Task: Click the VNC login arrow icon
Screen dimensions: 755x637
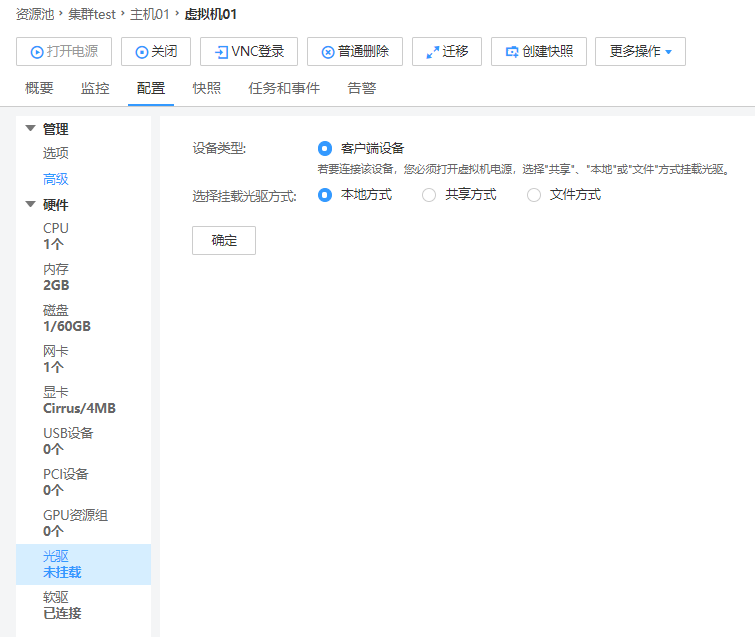Action: click(221, 52)
